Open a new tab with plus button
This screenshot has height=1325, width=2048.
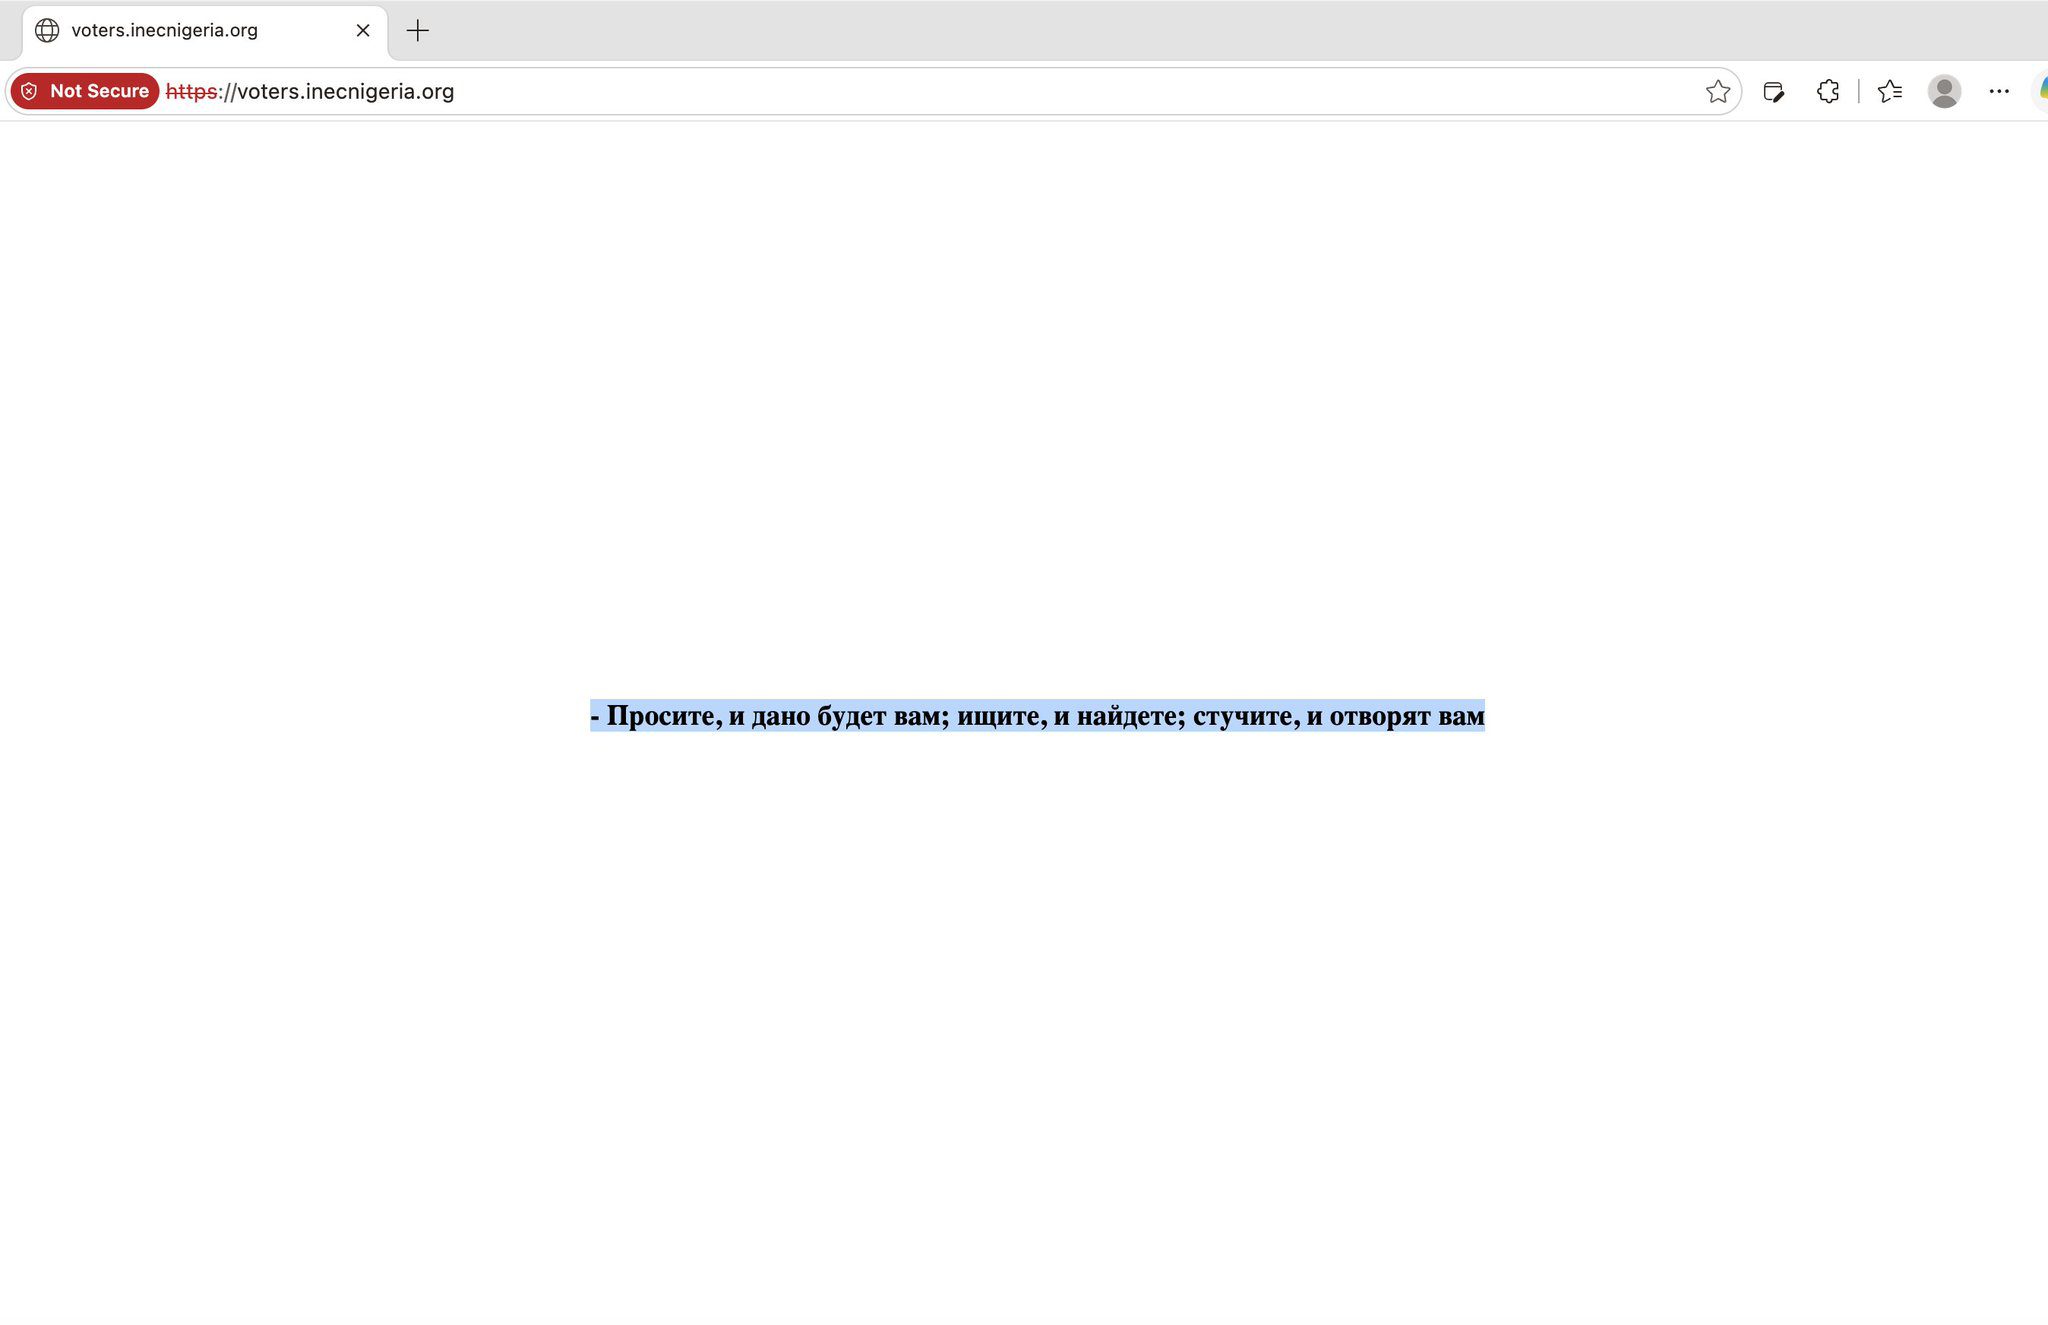click(x=418, y=30)
